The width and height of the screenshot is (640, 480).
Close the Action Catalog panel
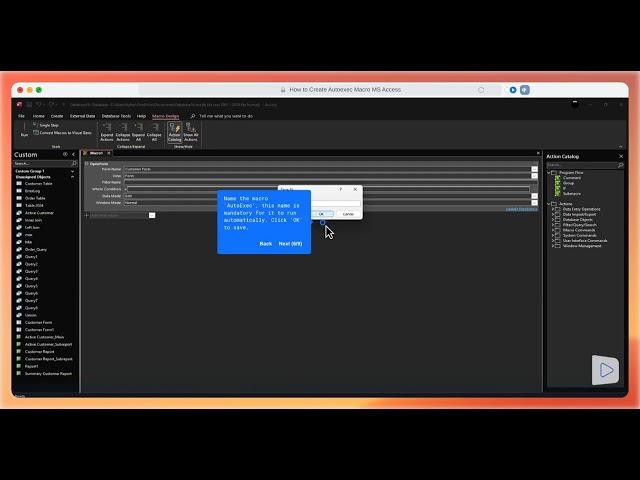coord(621,156)
